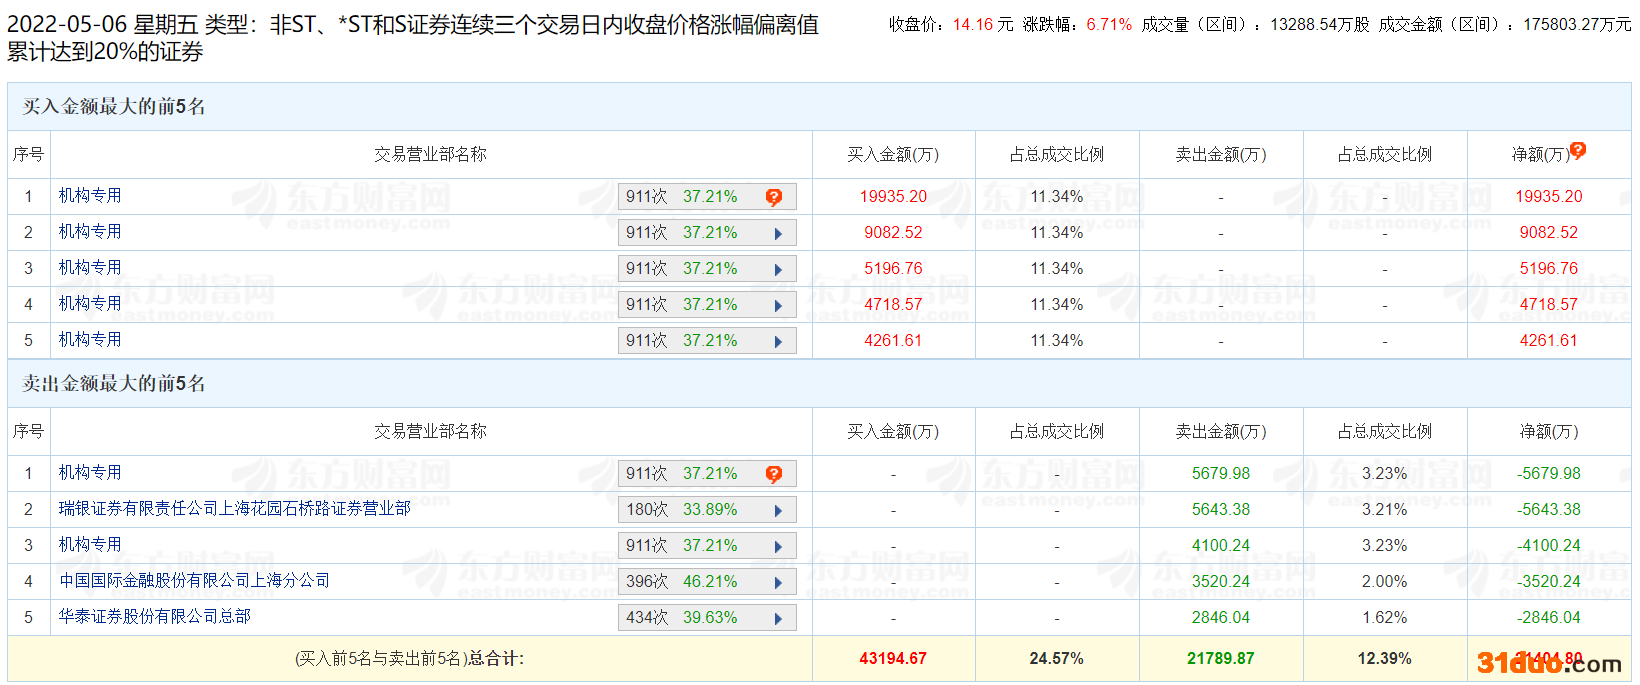Expand details arrow for 瑞银证券 row
1640x685 pixels.
click(778, 510)
